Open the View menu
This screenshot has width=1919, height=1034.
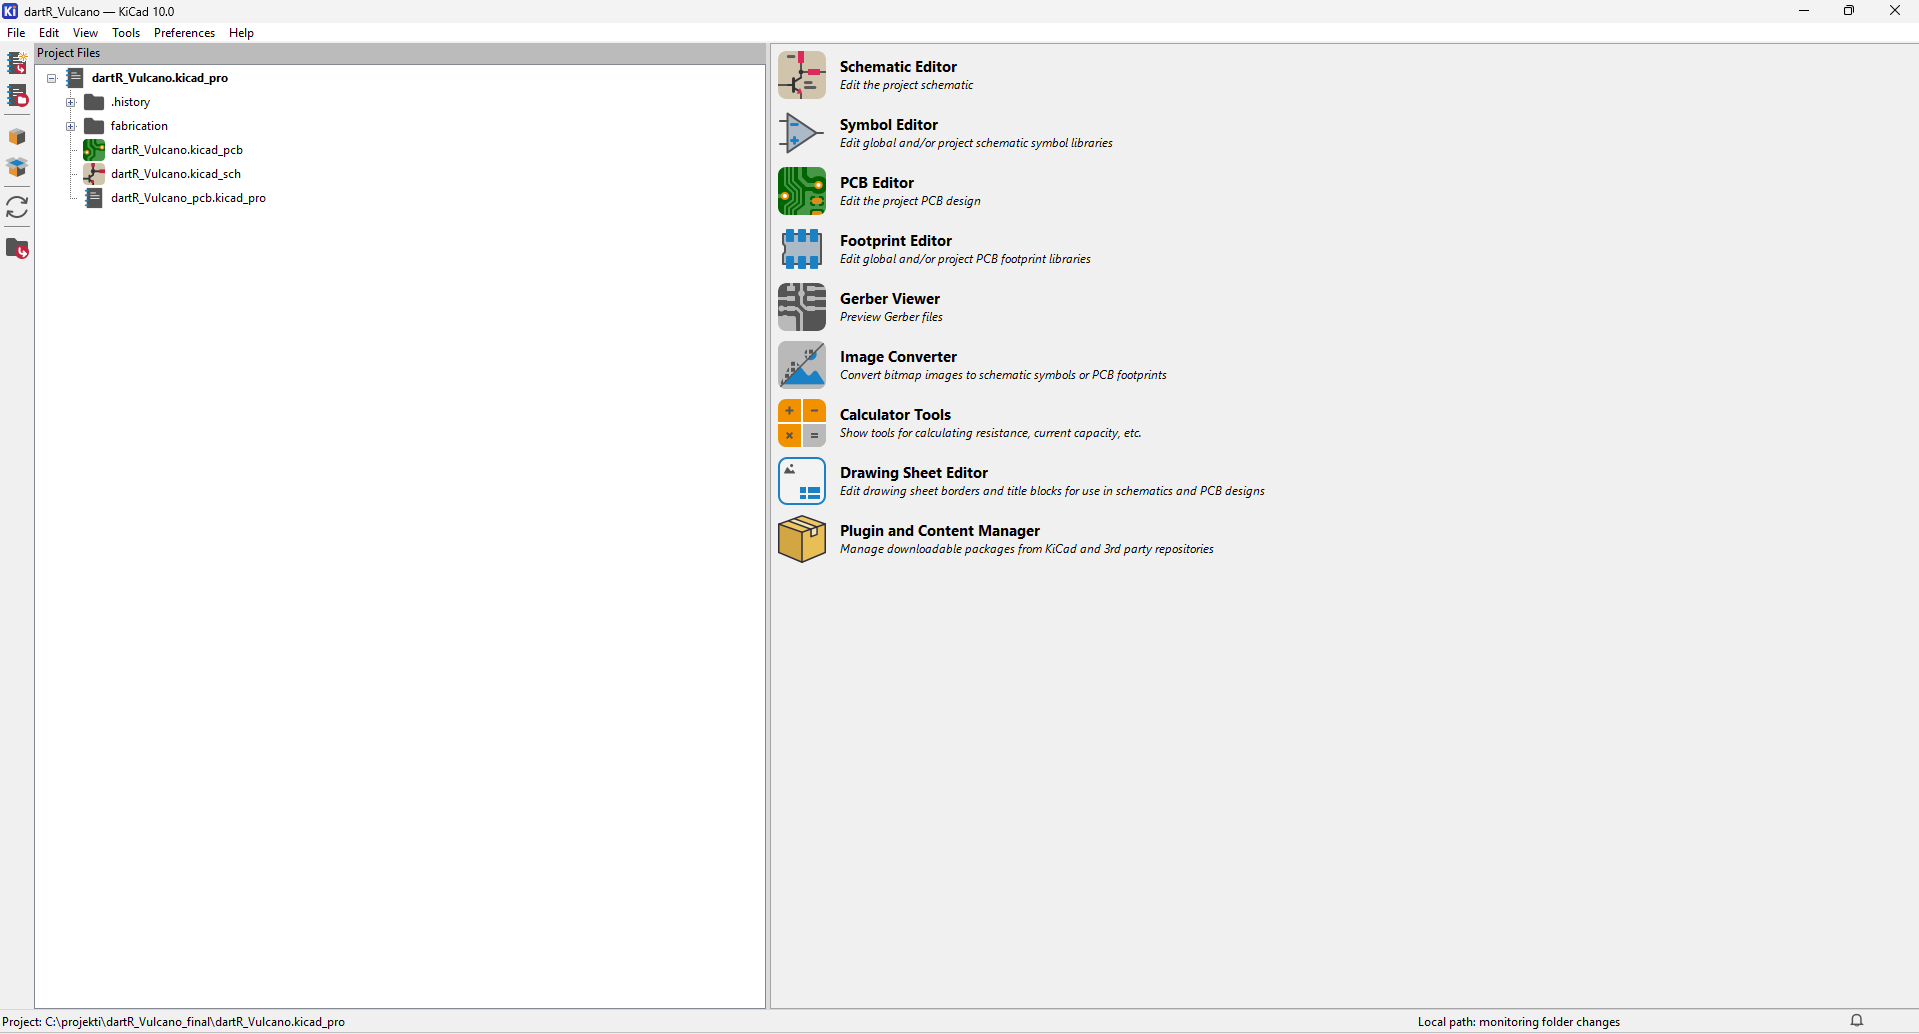[85, 33]
